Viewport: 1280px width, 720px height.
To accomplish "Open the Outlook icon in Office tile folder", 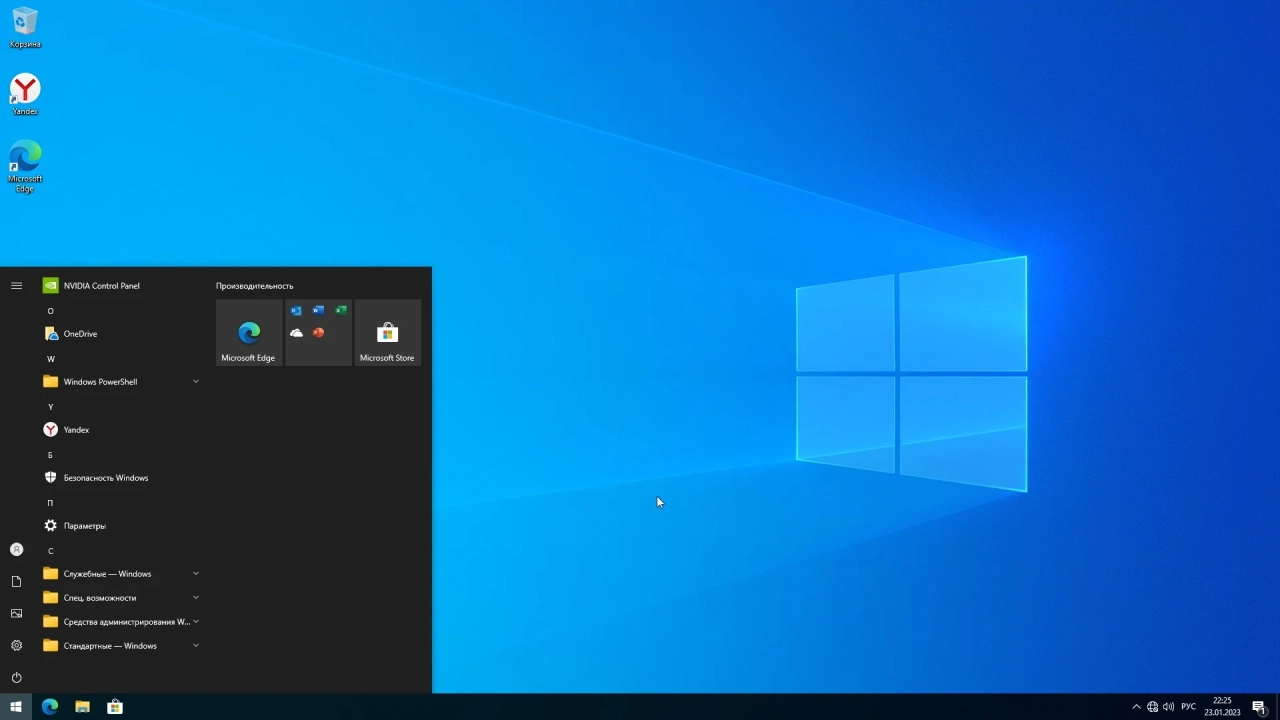I will [296, 311].
